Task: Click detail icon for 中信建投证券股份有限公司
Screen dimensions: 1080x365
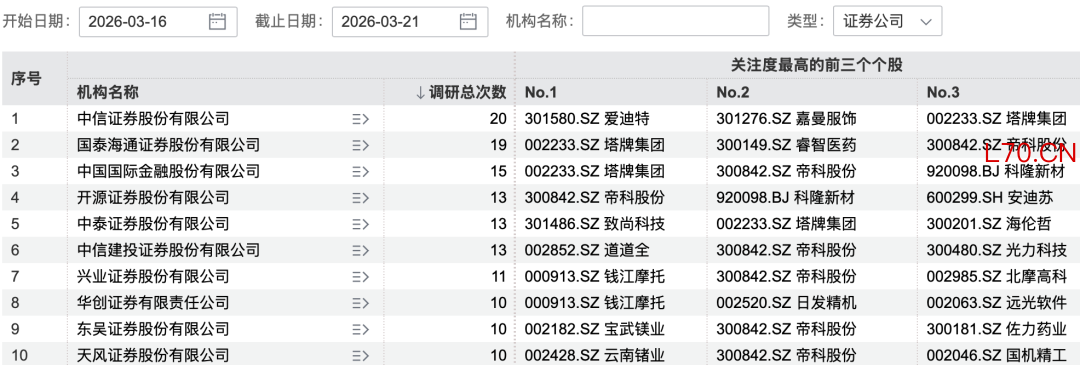Action: (360, 251)
